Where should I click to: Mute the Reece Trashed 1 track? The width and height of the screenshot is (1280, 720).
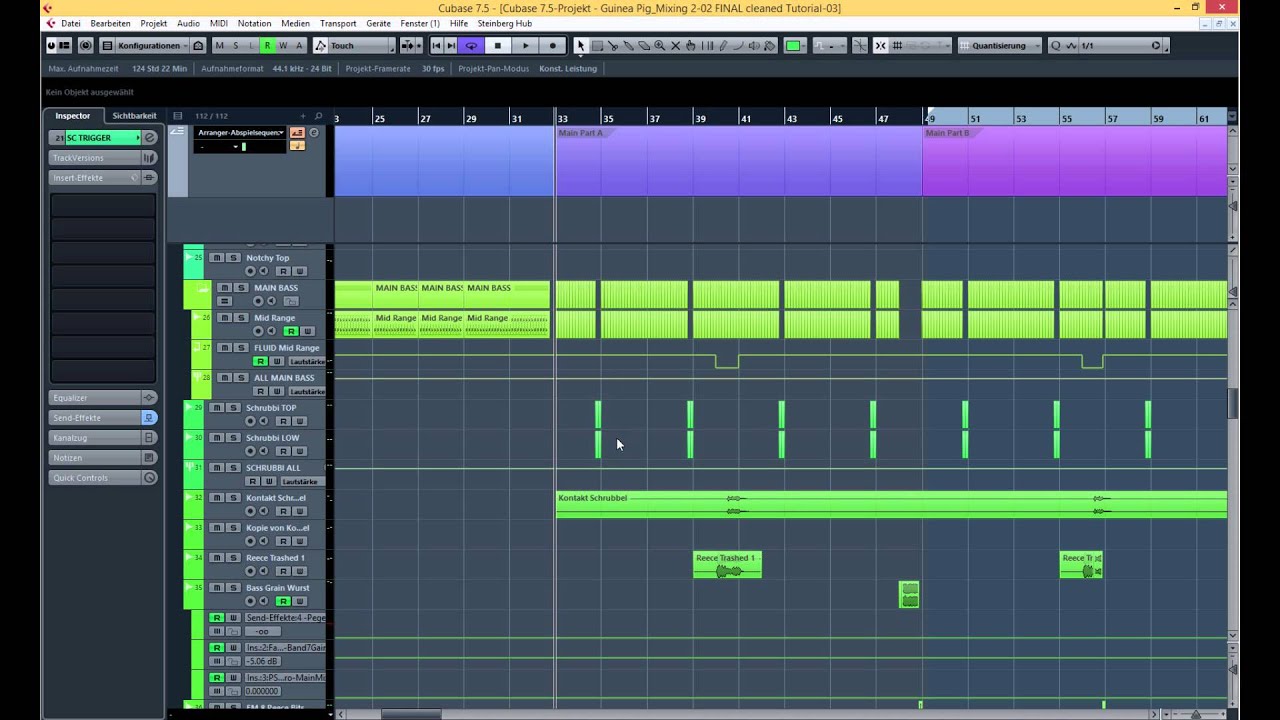point(216,558)
